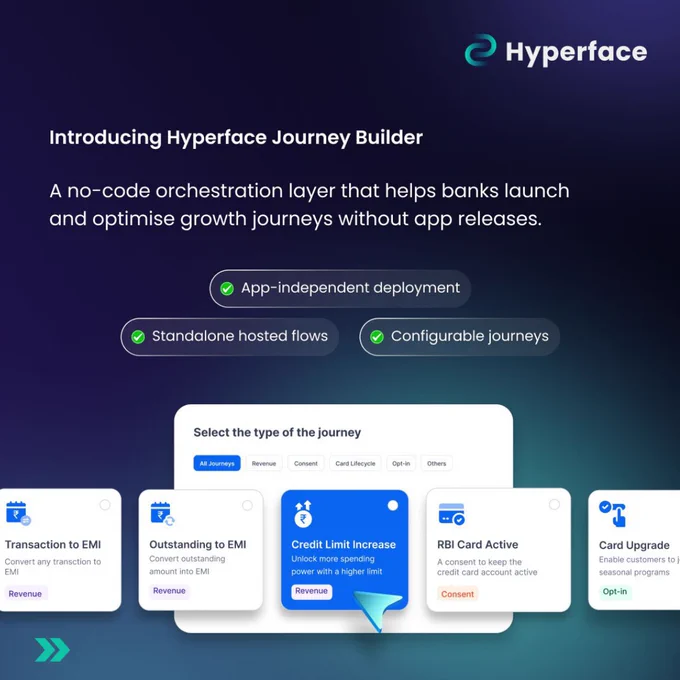680x680 pixels.
Task: Click the Hyperface swirl logo icon
Action: click(x=481, y=50)
